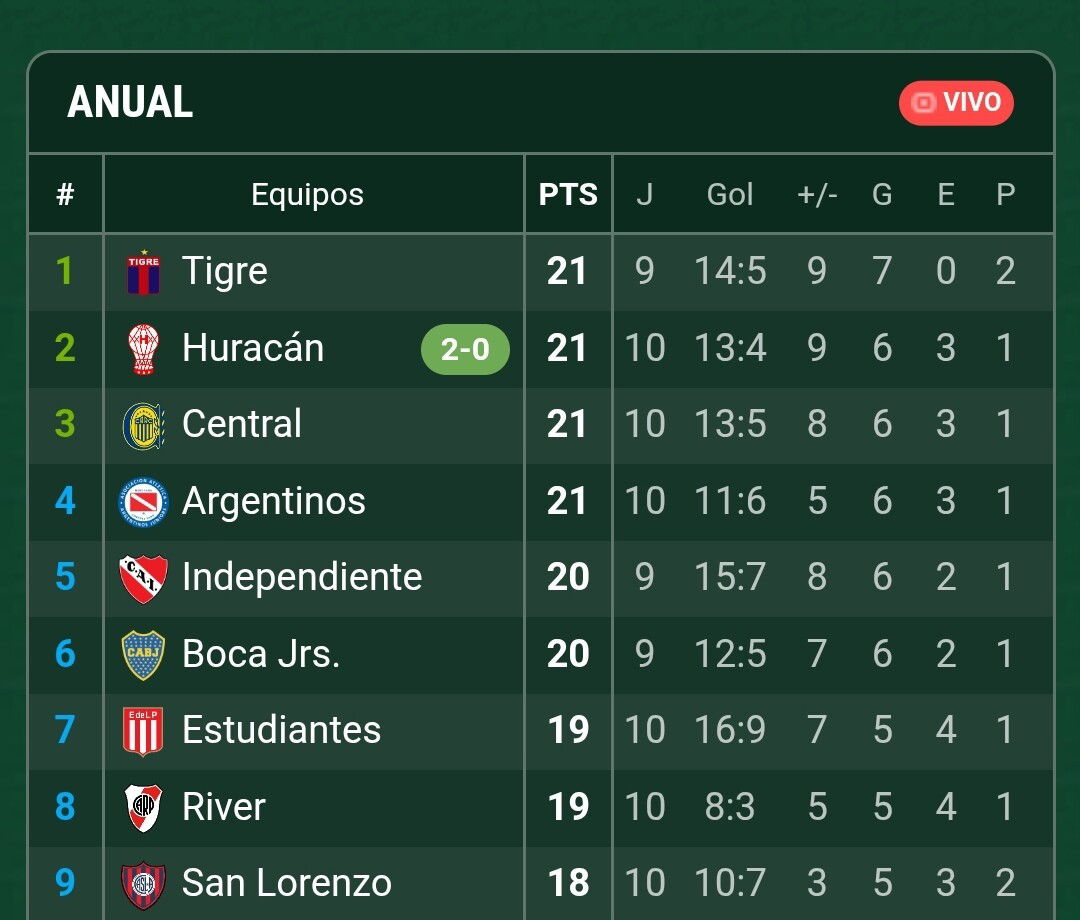Click the Argentinos Juniors crest

pyautogui.click(x=143, y=502)
